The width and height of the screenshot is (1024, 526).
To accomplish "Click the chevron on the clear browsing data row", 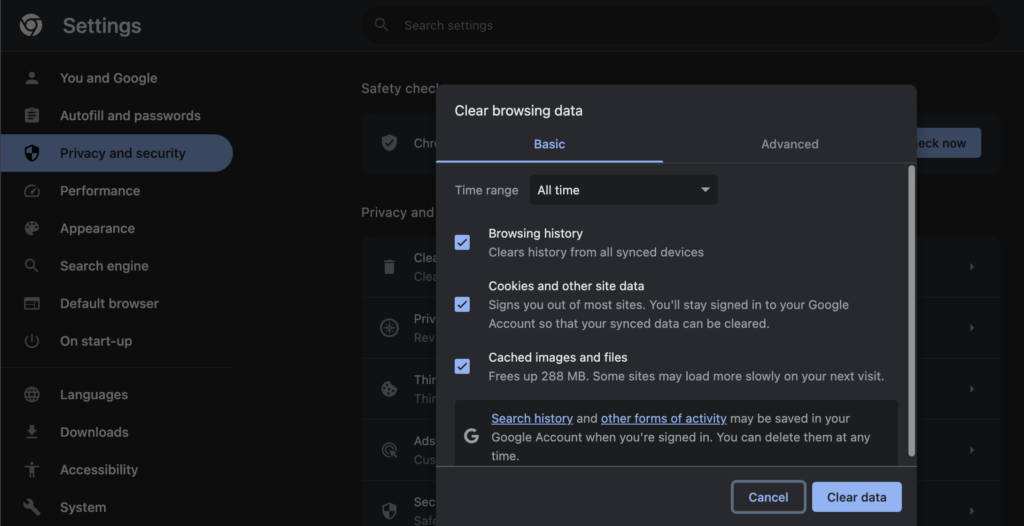I will click(x=972, y=267).
